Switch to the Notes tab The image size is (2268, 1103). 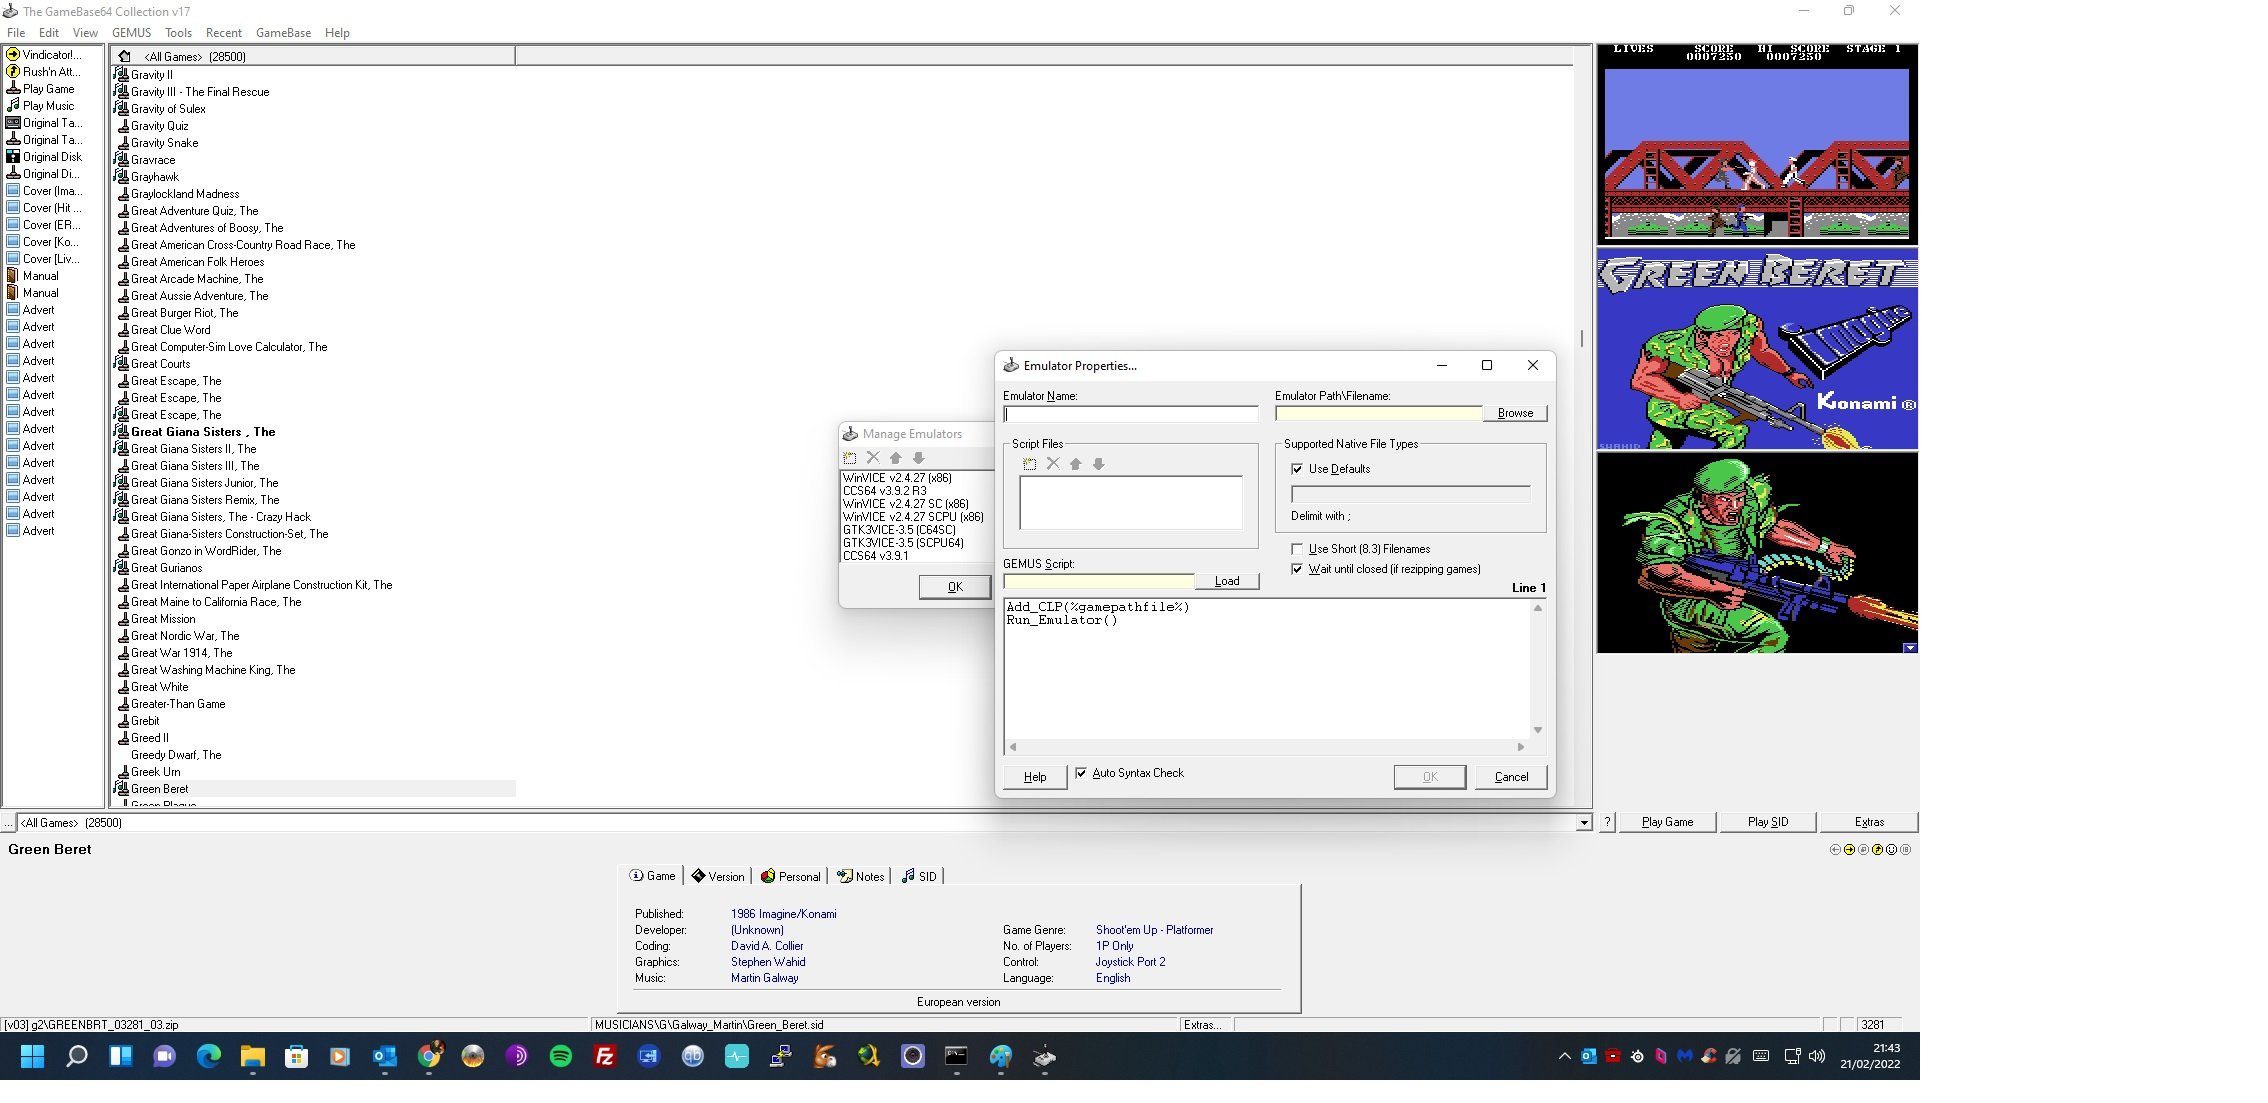[x=861, y=877]
